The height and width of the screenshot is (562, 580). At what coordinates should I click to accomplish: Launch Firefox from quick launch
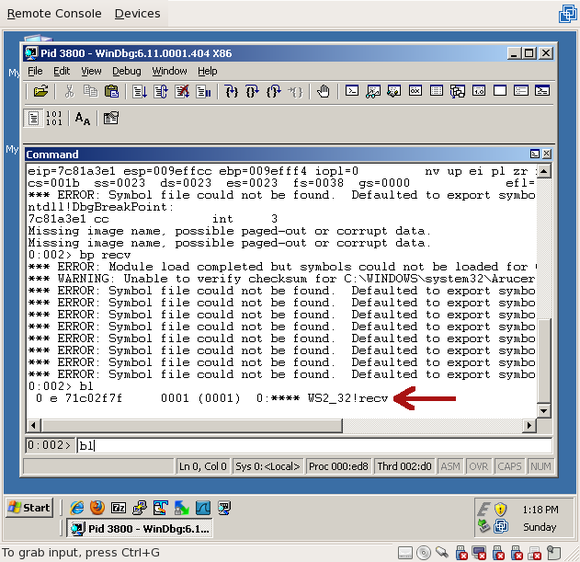97,508
